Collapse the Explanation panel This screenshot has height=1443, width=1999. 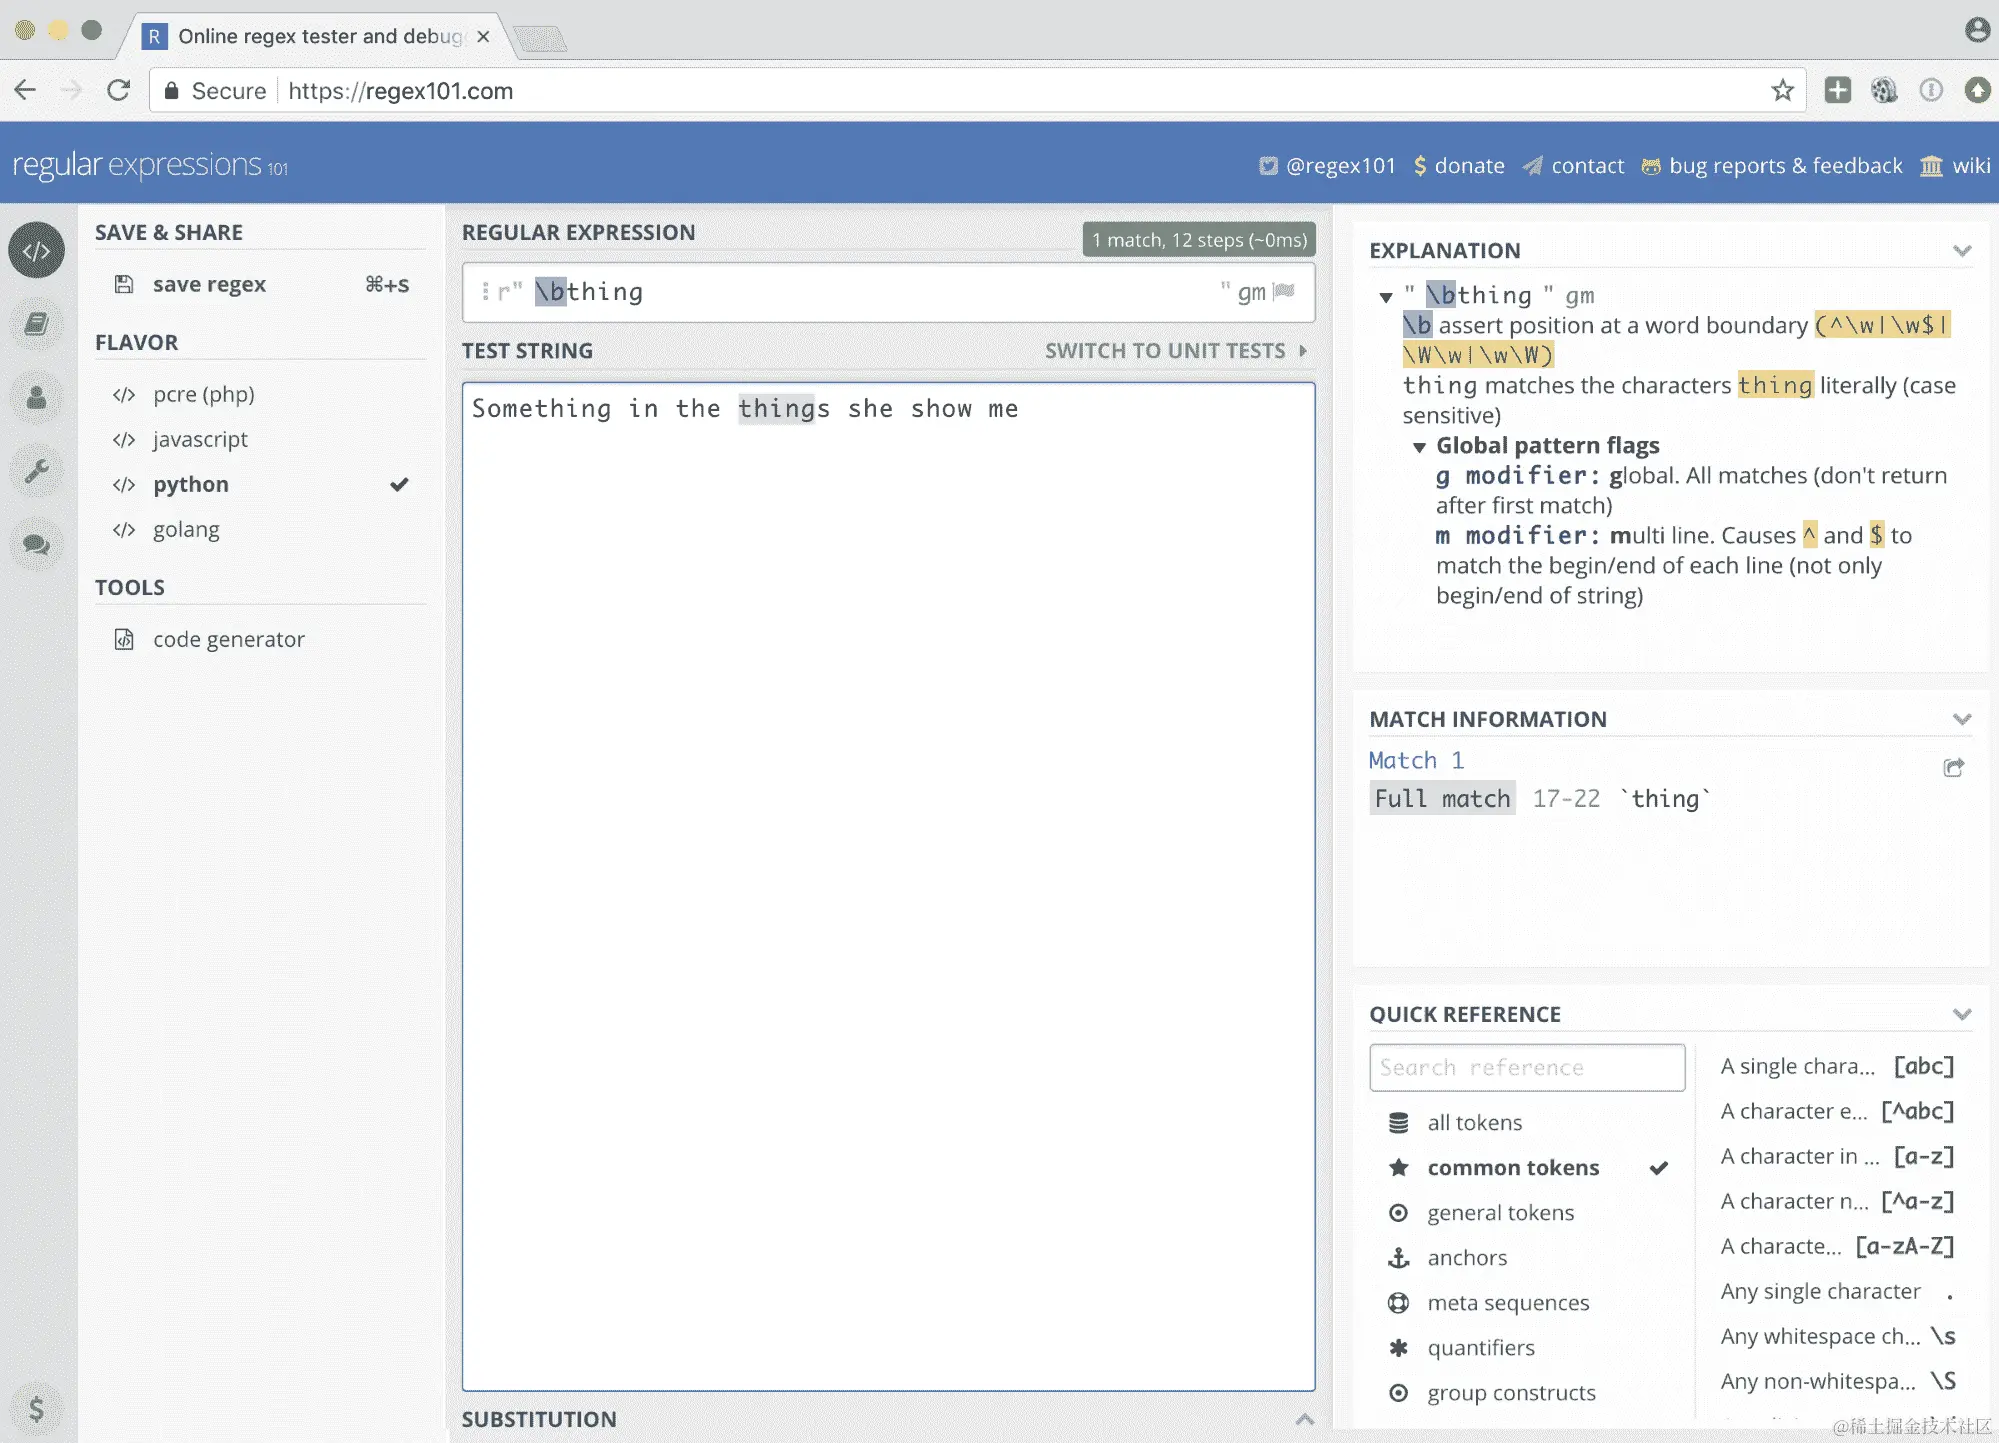coord(1961,251)
